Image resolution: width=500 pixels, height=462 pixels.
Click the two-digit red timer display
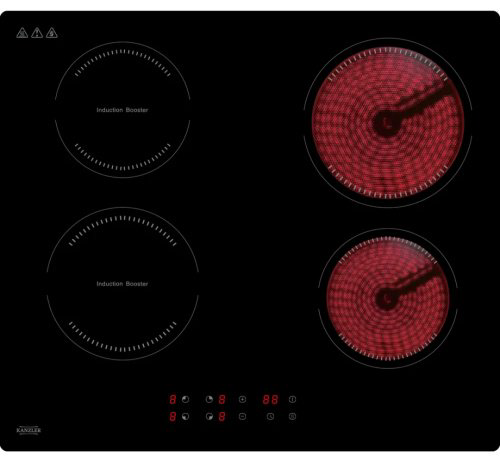[x=270, y=399]
